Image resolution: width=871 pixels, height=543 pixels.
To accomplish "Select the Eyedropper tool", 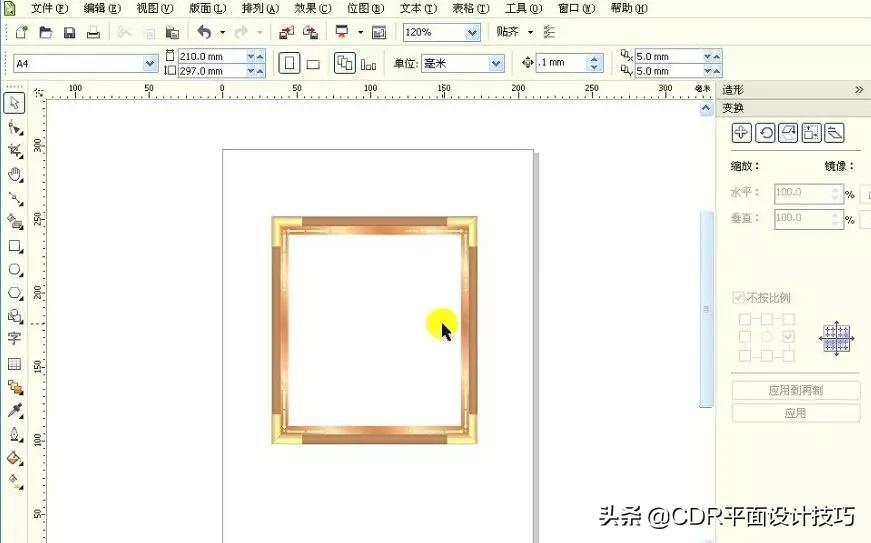I will pos(14,410).
